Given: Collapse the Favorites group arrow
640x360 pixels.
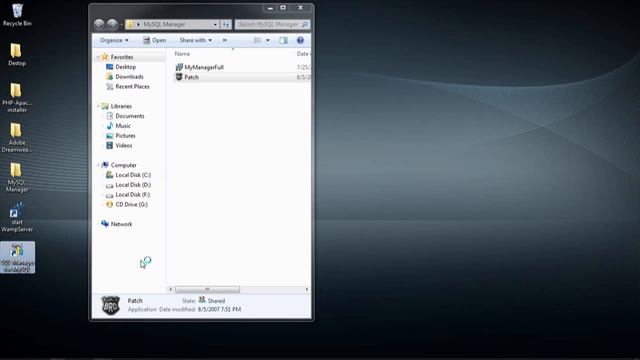Looking at the screenshot, I should [98, 57].
